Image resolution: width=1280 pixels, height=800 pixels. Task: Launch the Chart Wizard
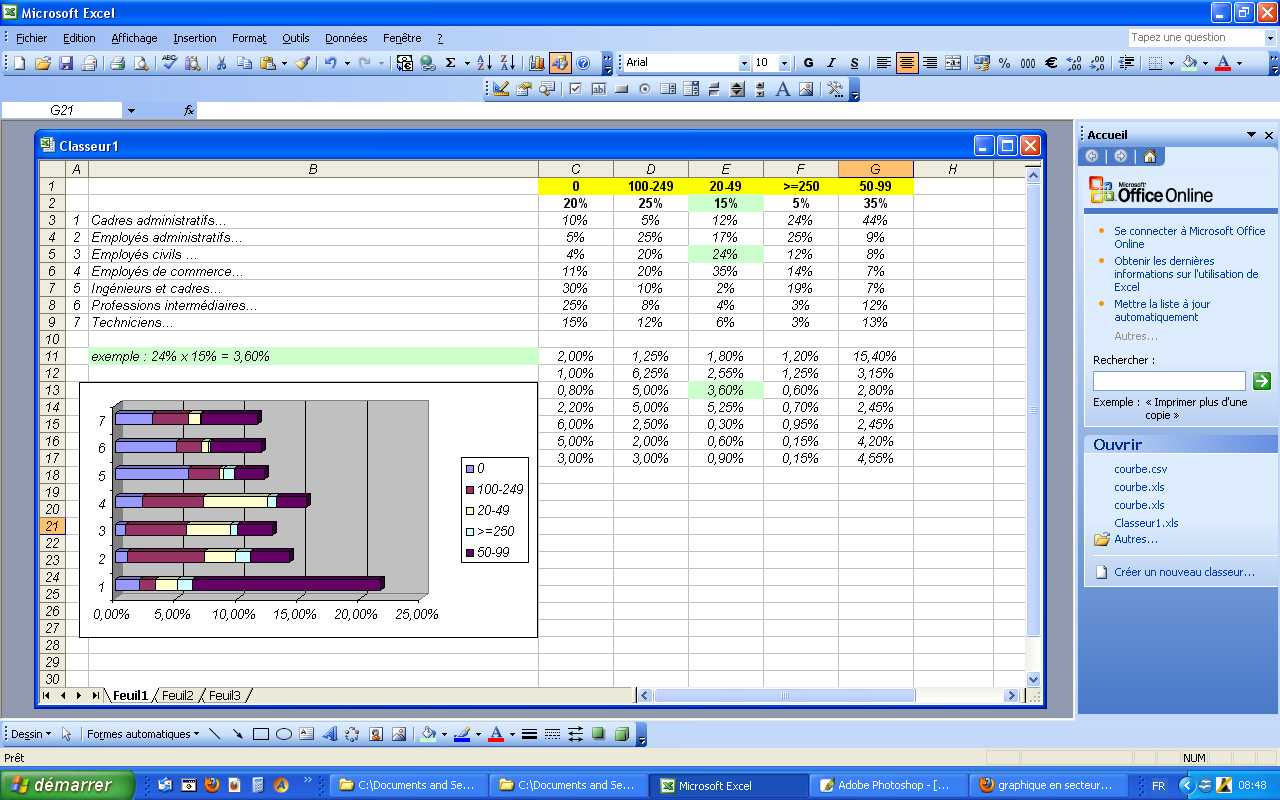[x=537, y=63]
